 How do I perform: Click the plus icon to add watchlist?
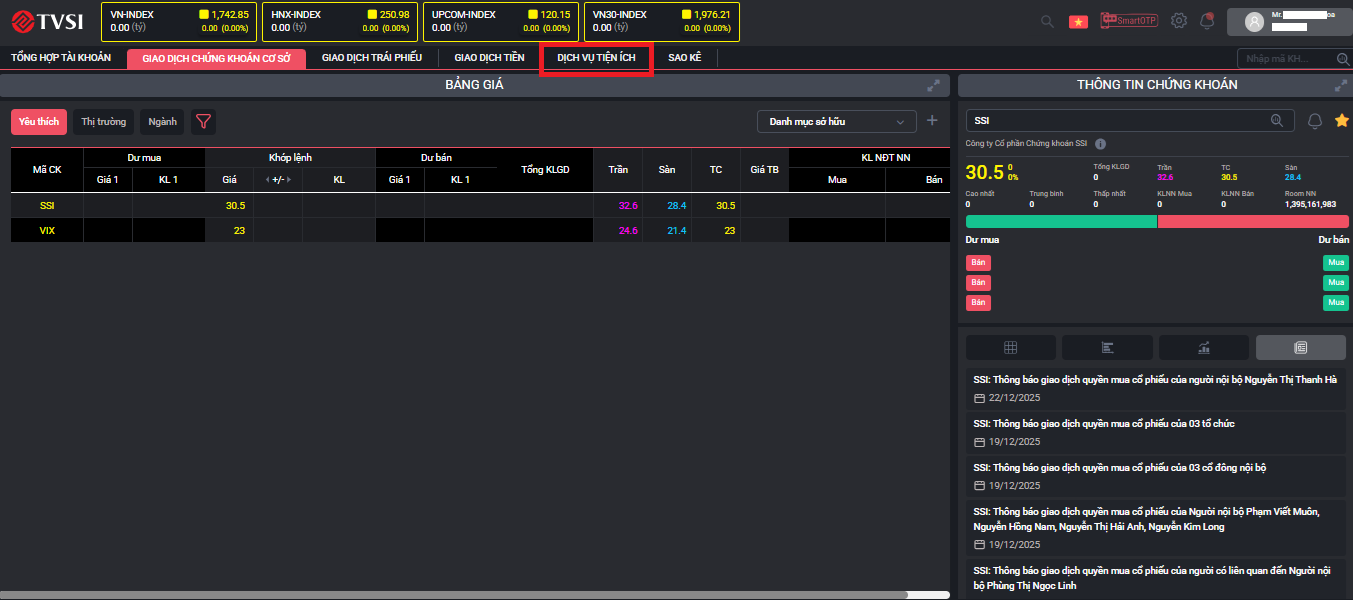[932, 121]
